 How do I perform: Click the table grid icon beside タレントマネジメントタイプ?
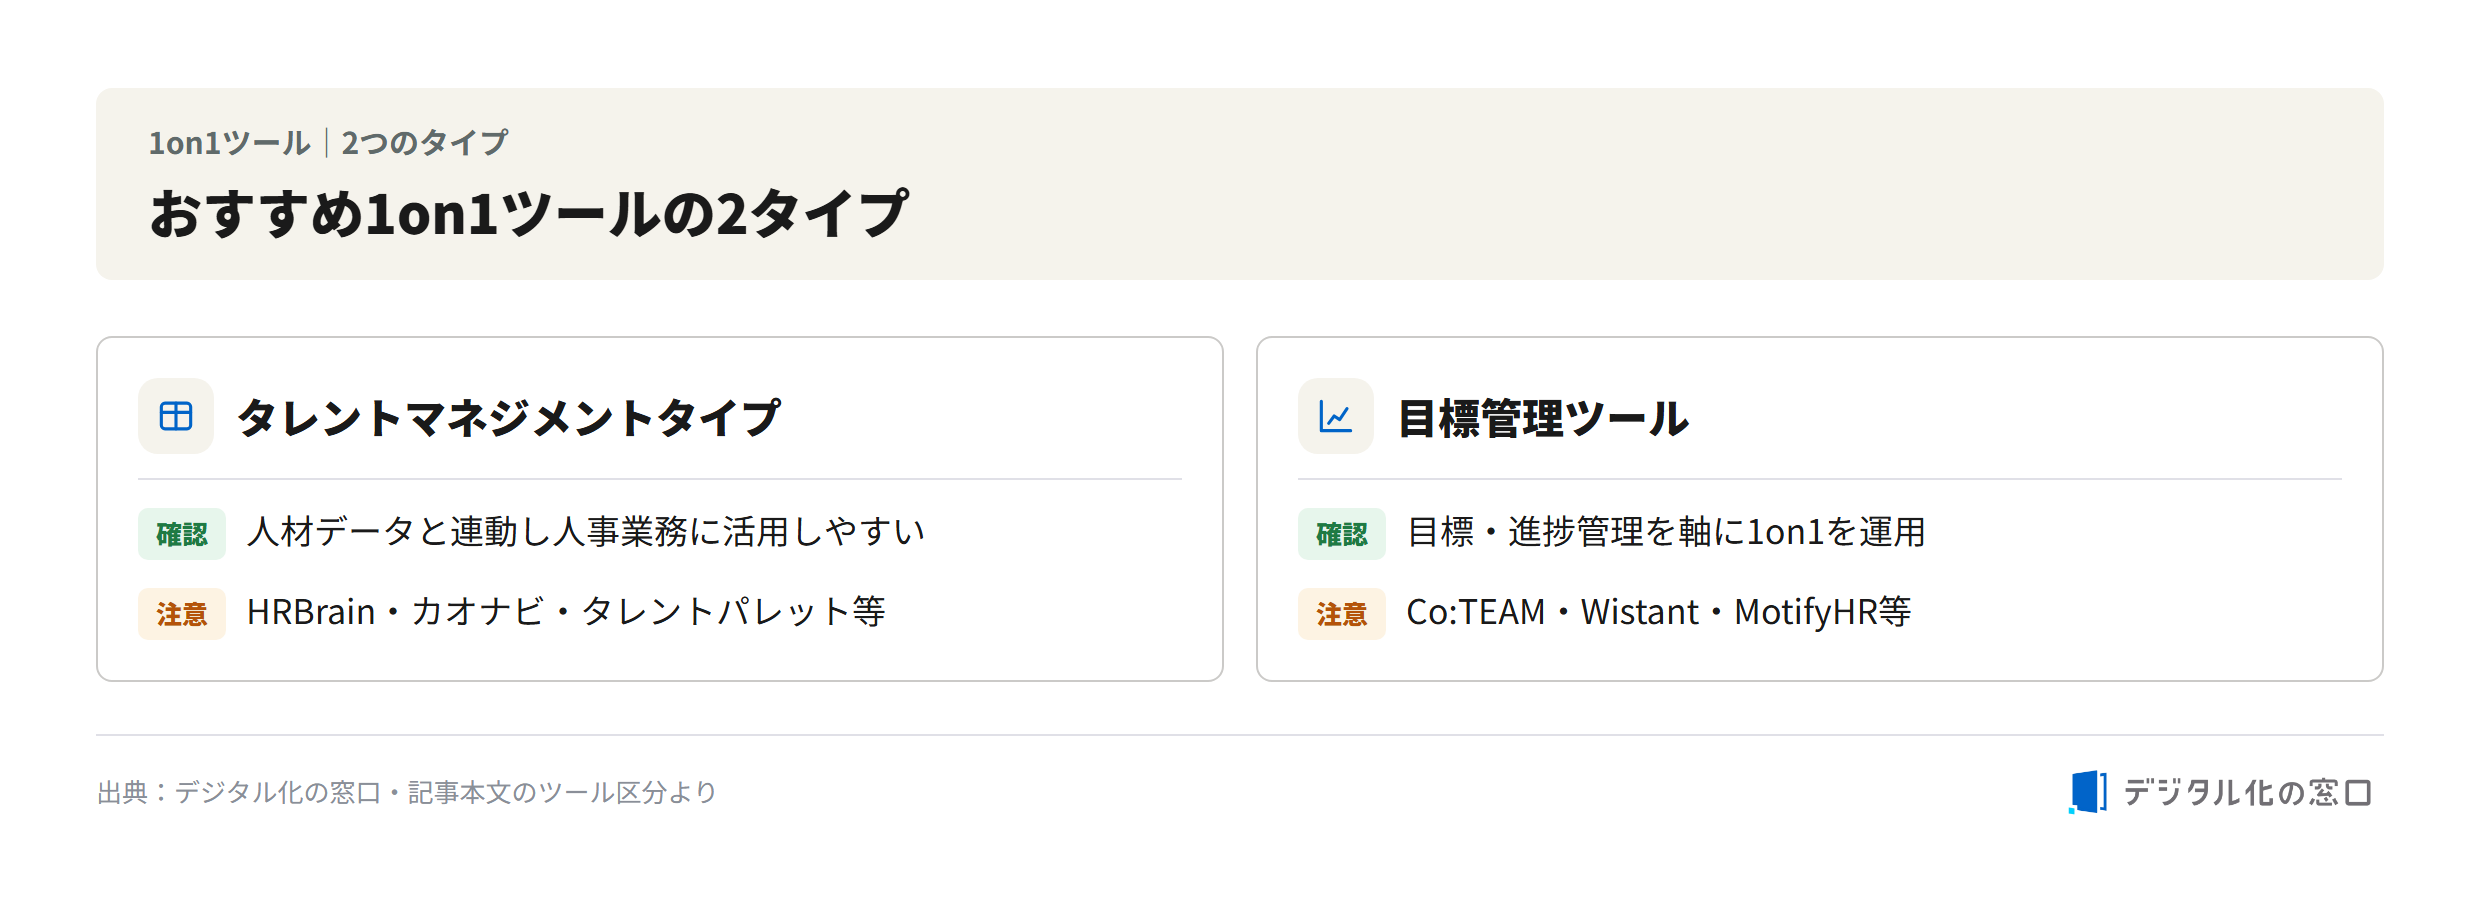click(x=176, y=416)
